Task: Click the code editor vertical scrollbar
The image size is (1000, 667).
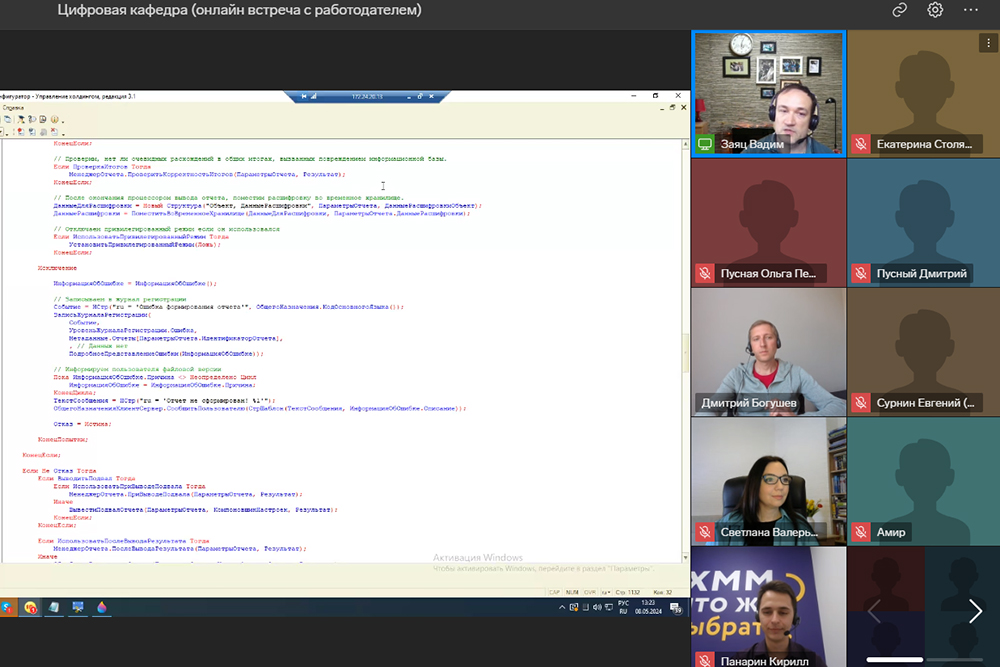Action: 685,340
